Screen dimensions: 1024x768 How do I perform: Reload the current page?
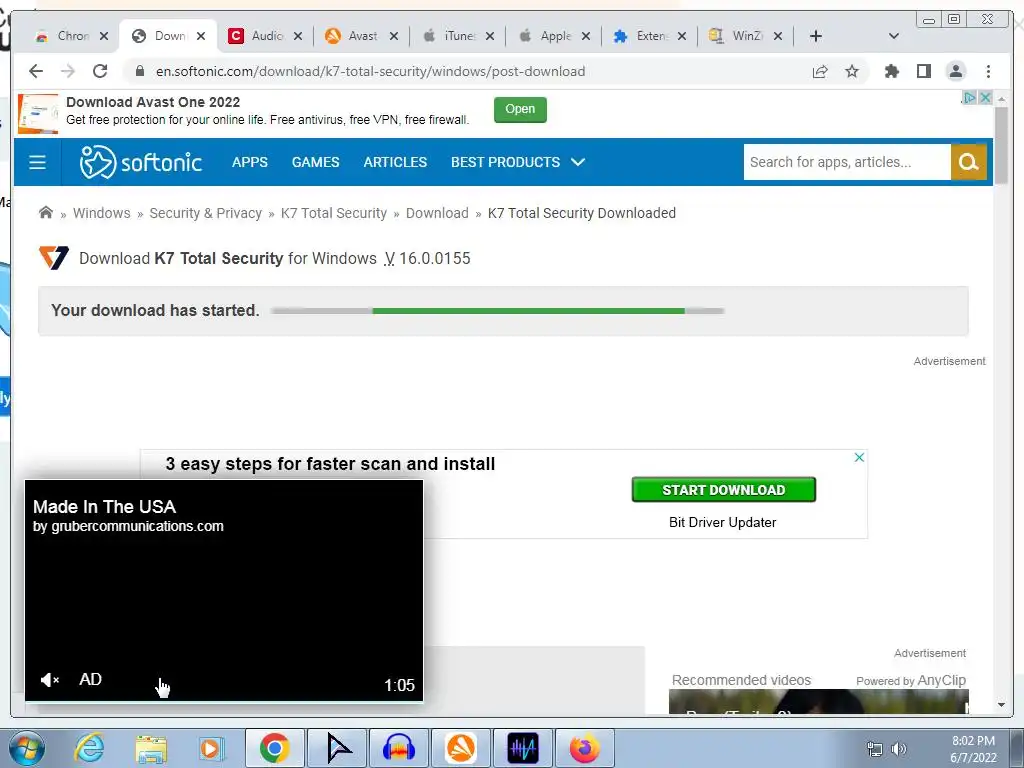coord(100,71)
